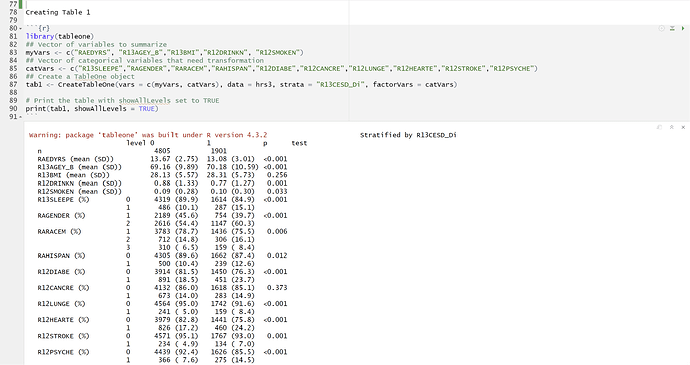This screenshot has height=365, width=690.
Task: Click p-value 0.006 in RARACEM row
Action: (277, 232)
